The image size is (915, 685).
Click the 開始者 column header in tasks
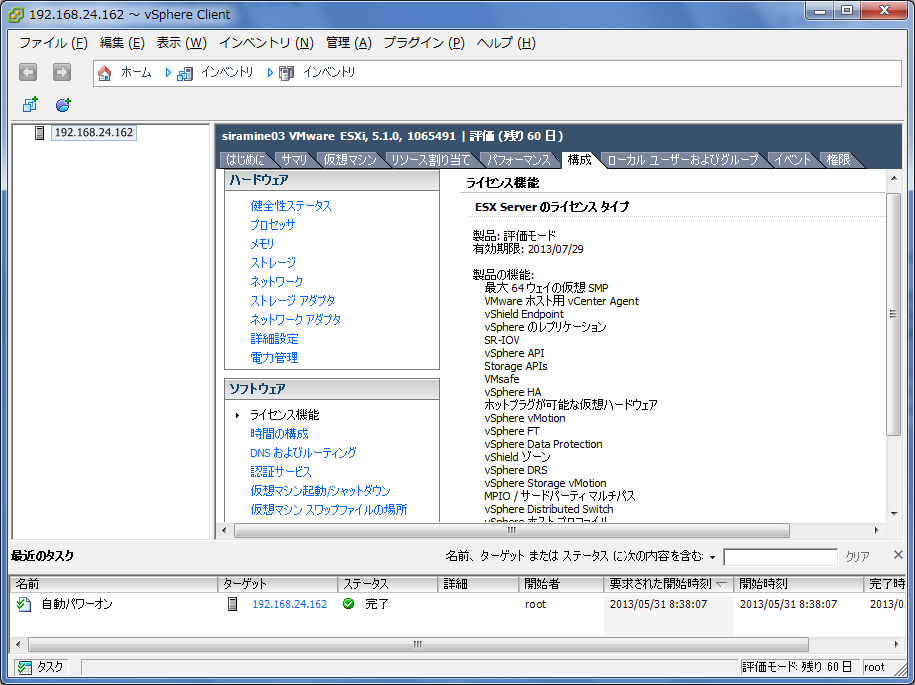[x=561, y=583]
